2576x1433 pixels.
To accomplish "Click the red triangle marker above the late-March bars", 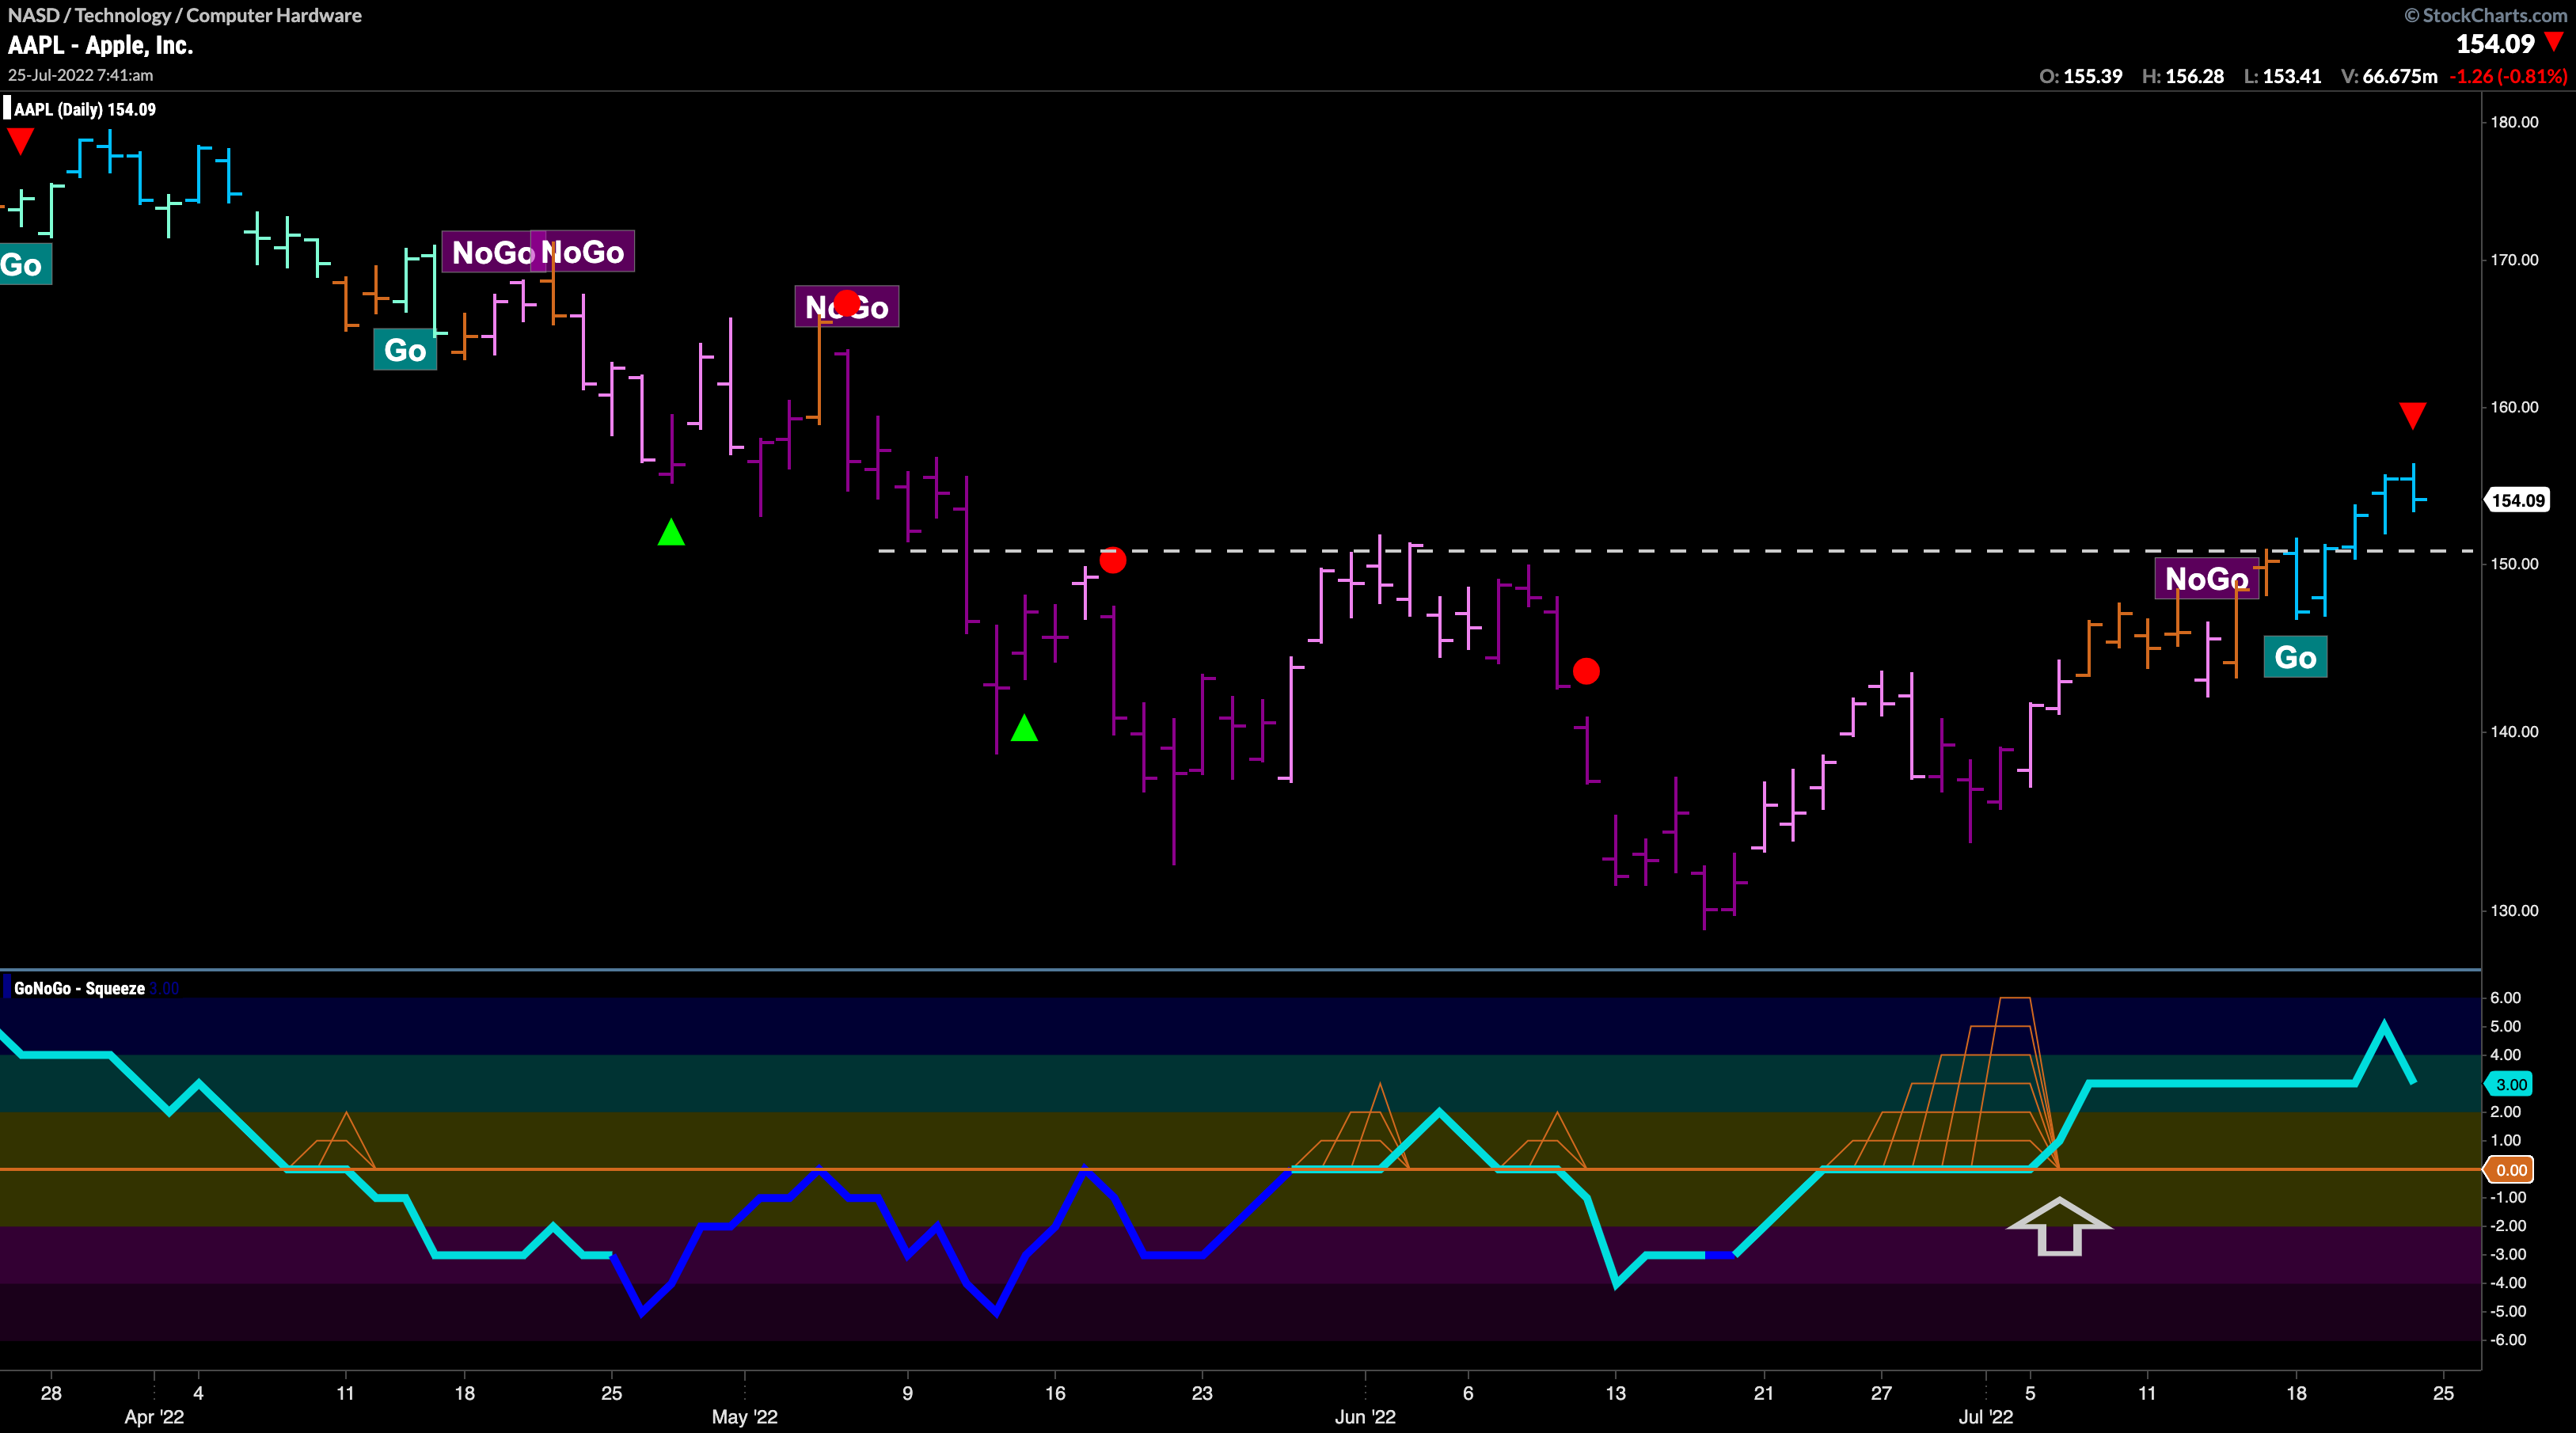I will (20, 141).
